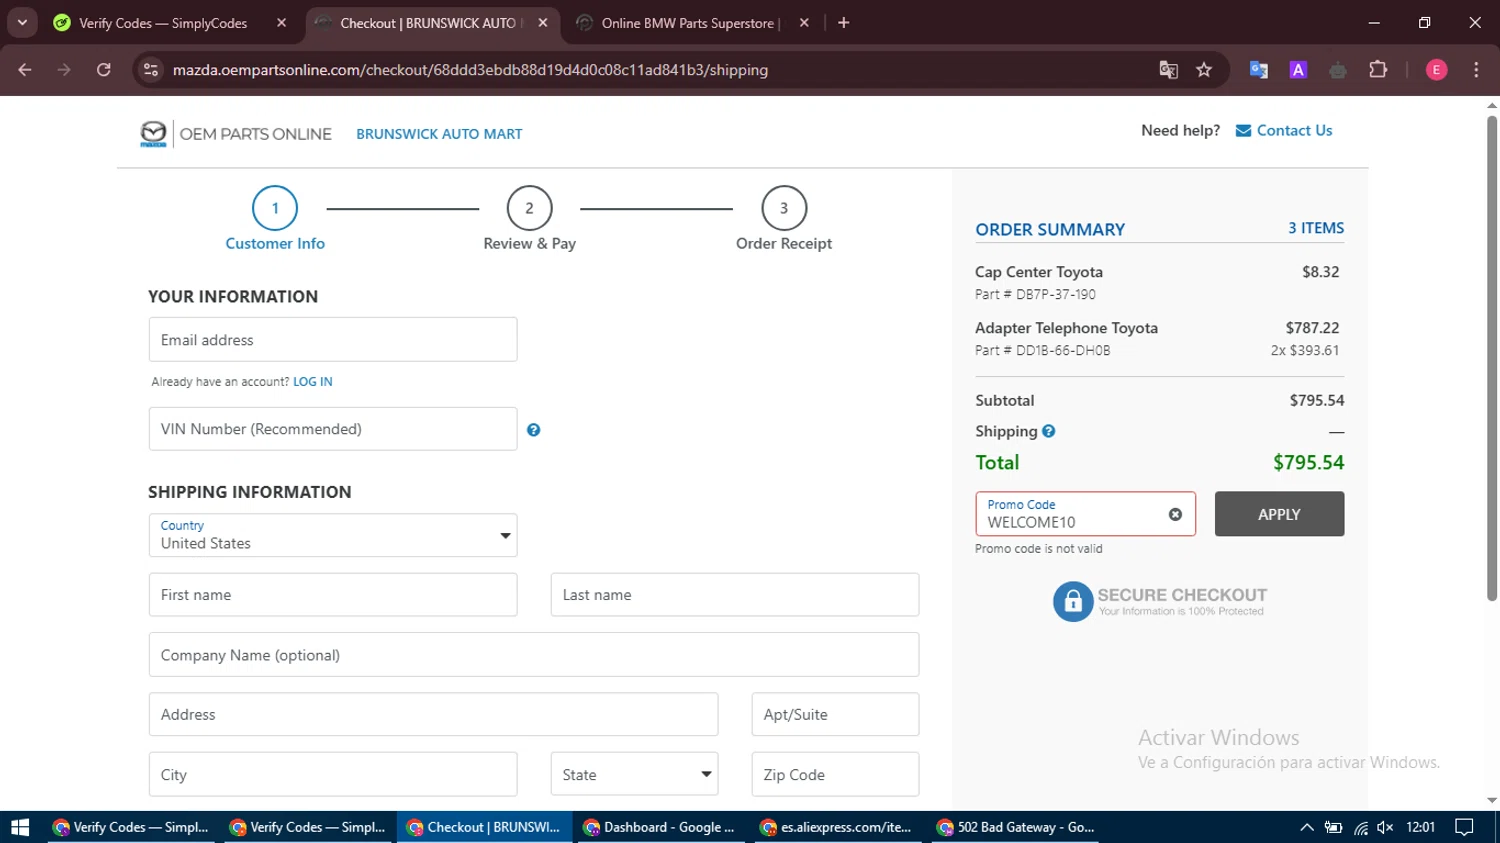The width and height of the screenshot is (1500, 843).
Task: Click the Apt/Suite field
Action: pos(835,714)
